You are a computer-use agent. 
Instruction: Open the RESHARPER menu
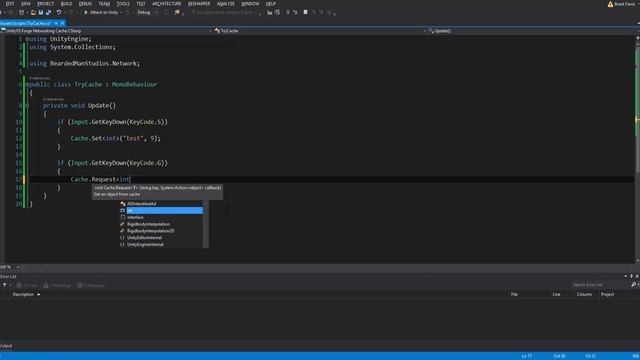[x=199, y=4]
